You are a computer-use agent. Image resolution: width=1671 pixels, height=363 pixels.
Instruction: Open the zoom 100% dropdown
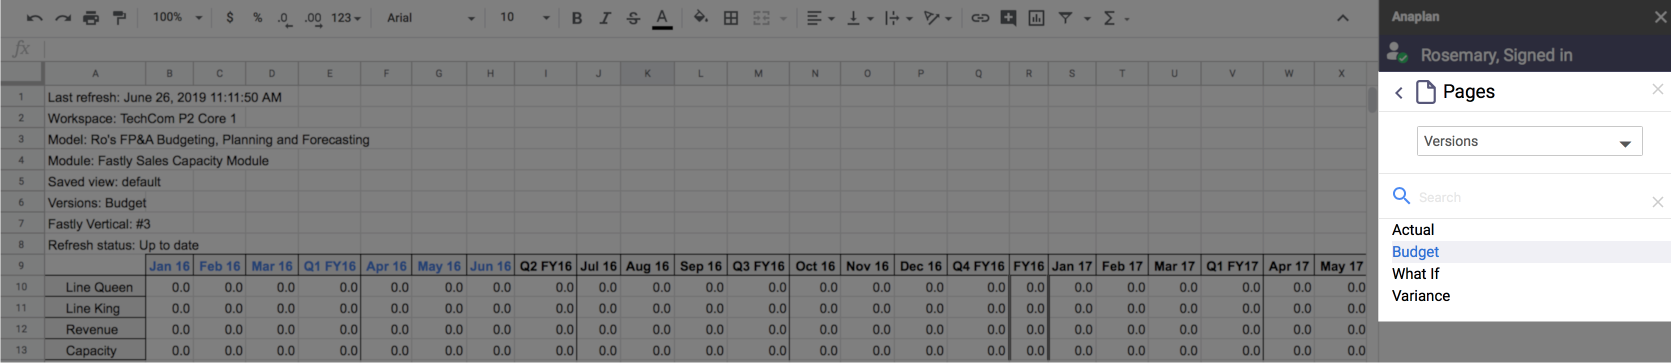tap(177, 18)
